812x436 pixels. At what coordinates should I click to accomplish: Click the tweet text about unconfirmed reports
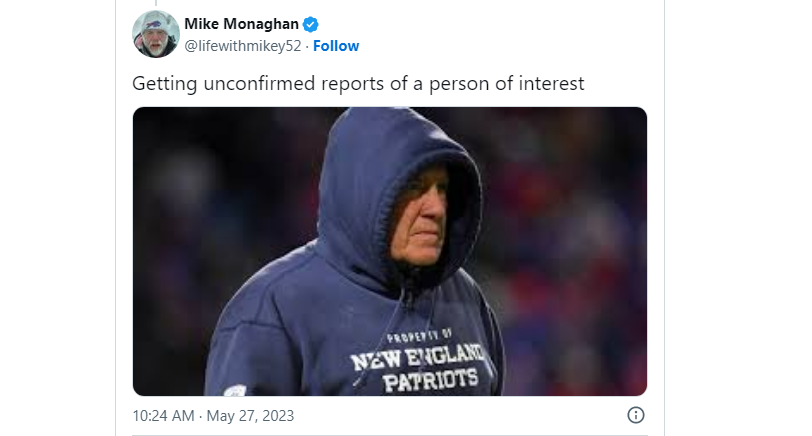358,83
